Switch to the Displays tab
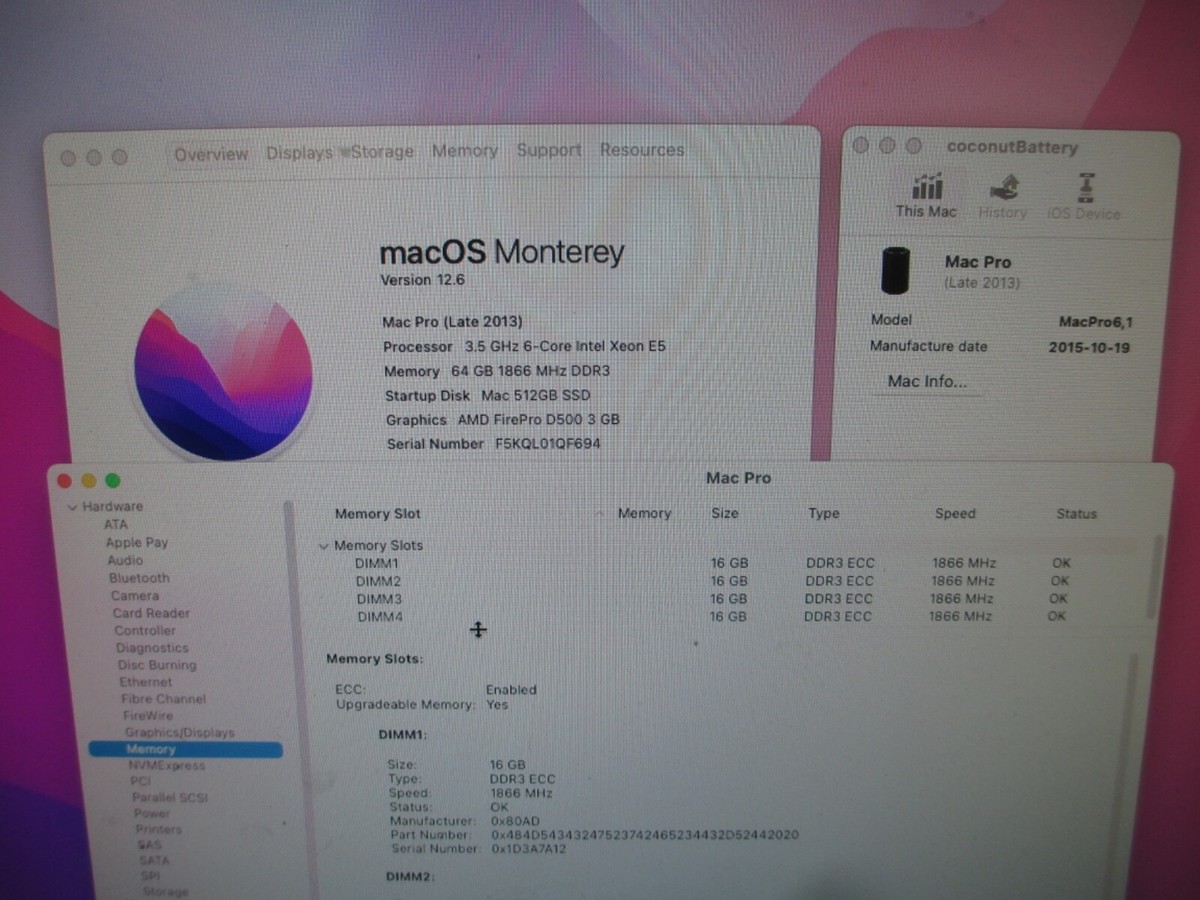Viewport: 1200px width, 900px height. coord(298,153)
